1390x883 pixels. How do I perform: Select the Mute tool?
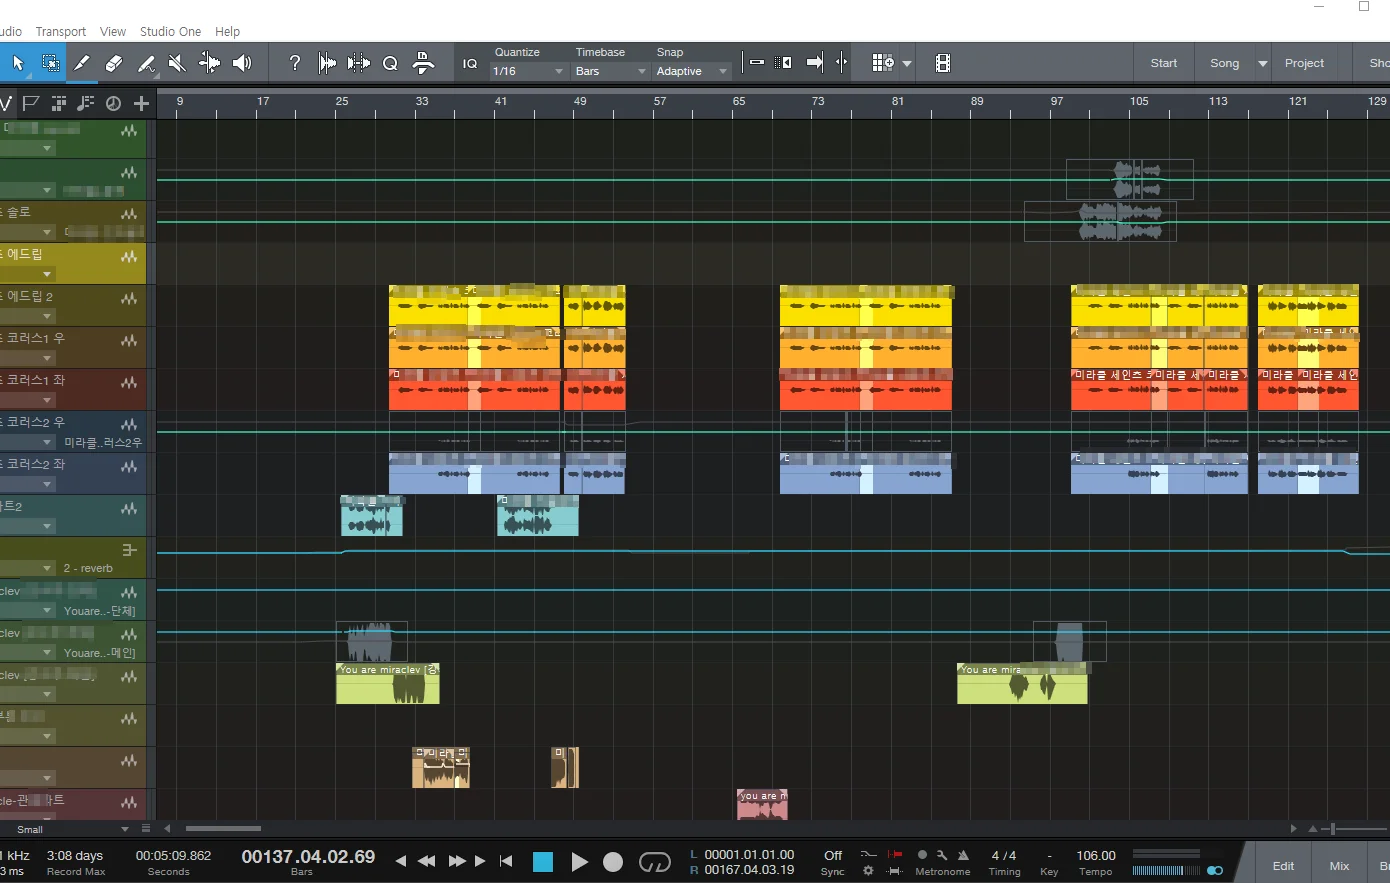tap(178, 63)
